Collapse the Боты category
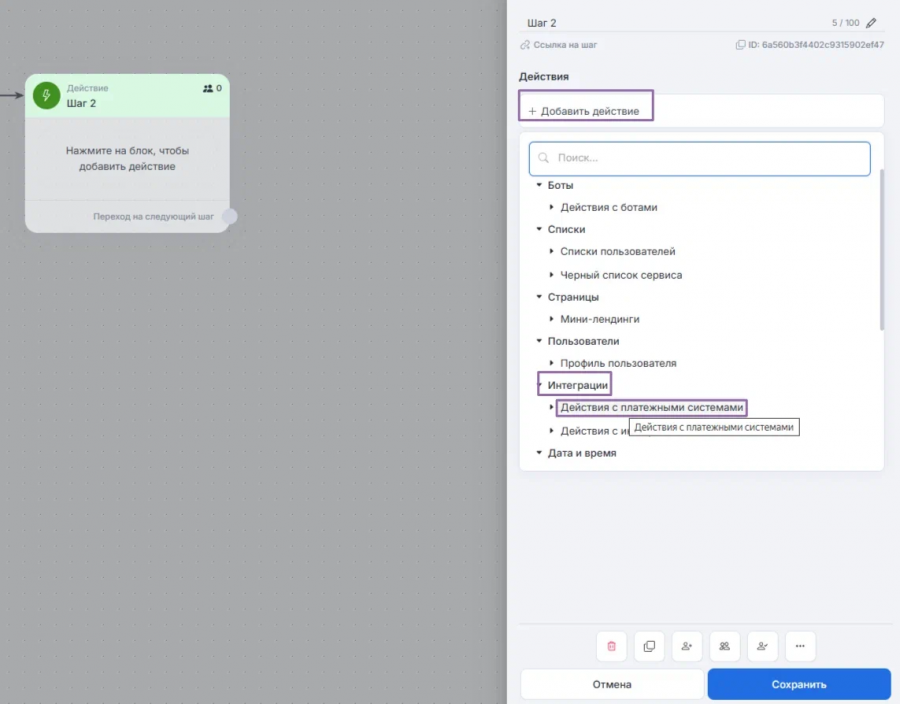The width and height of the screenshot is (900, 704). tap(539, 185)
